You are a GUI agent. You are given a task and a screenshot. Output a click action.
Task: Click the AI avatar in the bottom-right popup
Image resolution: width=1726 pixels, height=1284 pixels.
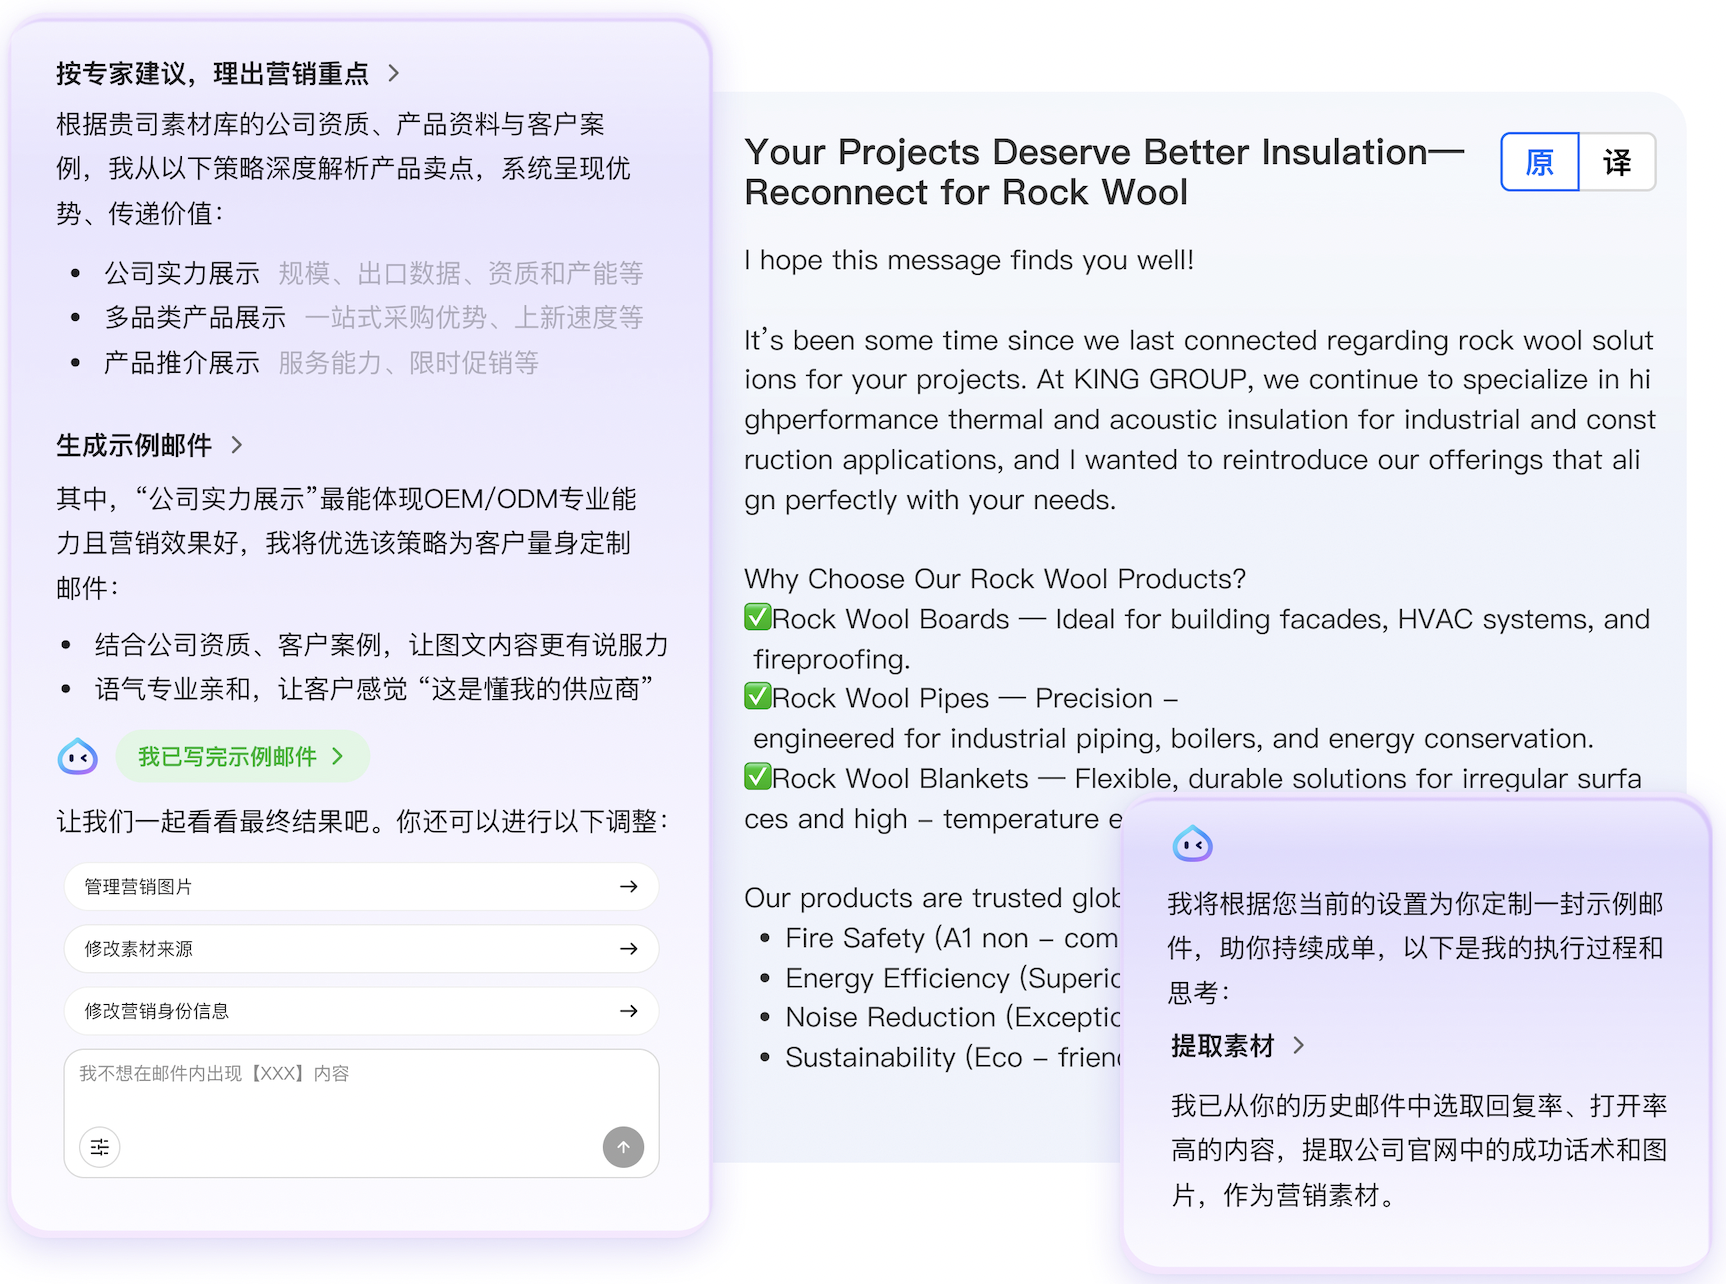click(1192, 844)
